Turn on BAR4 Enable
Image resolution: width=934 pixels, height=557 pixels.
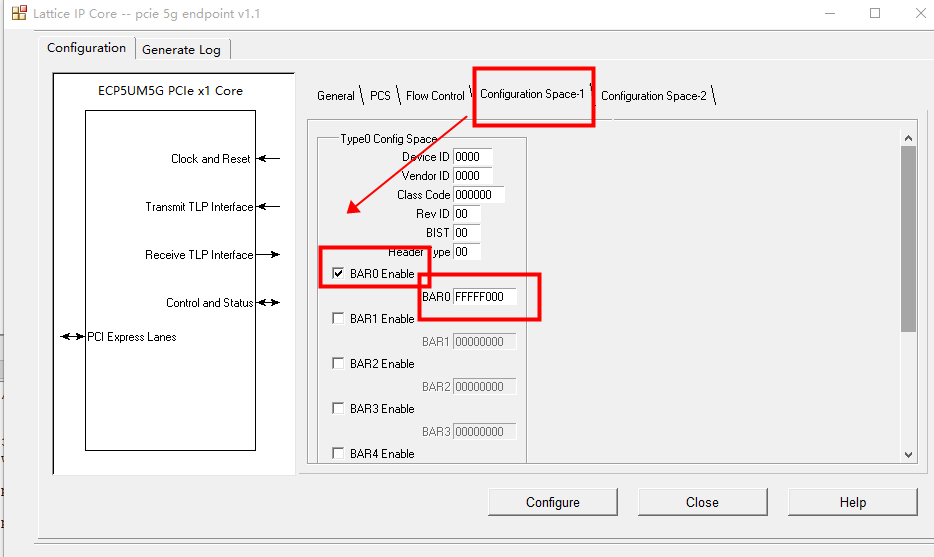pos(338,453)
